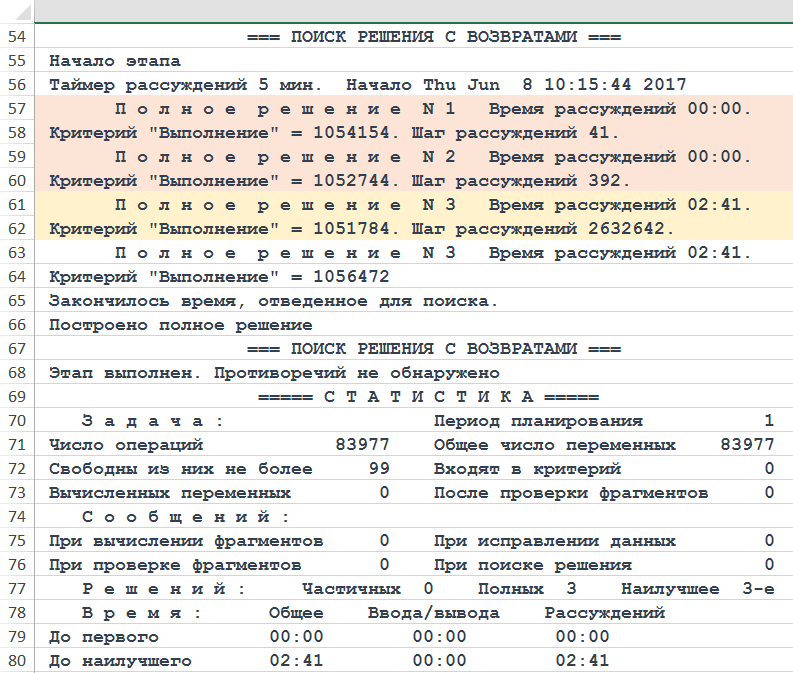The height and width of the screenshot is (673, 793).
Task: Click the "Свободны из них не более" label
Action: click(180, 469)
